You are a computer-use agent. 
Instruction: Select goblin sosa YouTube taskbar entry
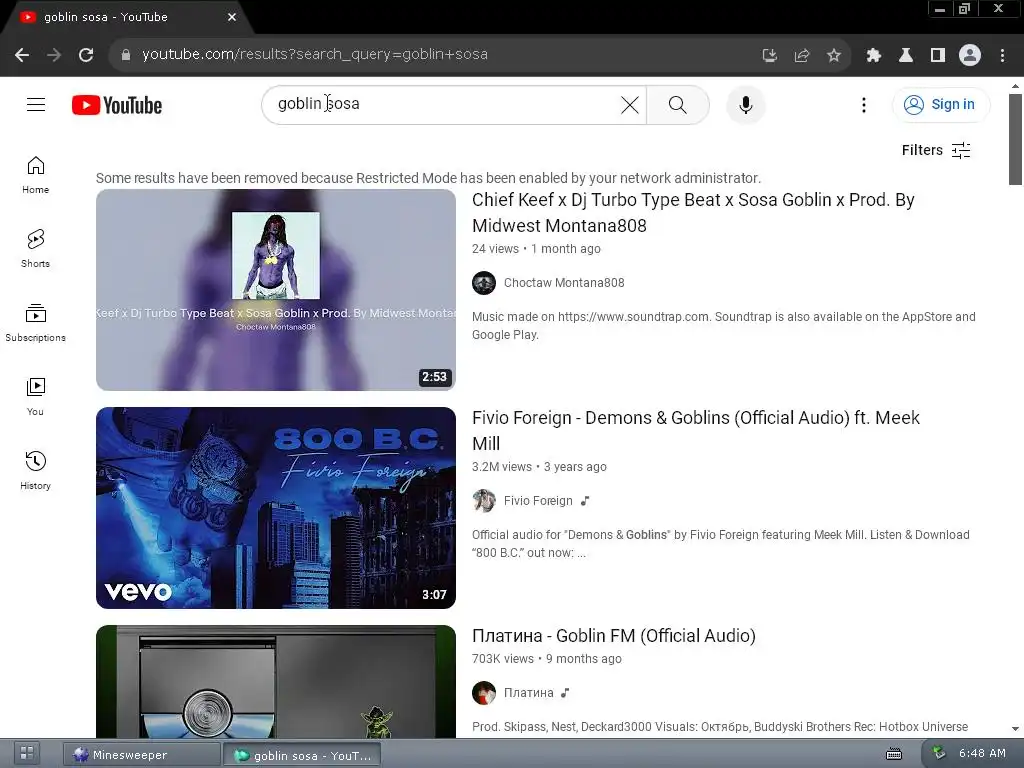click(302, 755)
